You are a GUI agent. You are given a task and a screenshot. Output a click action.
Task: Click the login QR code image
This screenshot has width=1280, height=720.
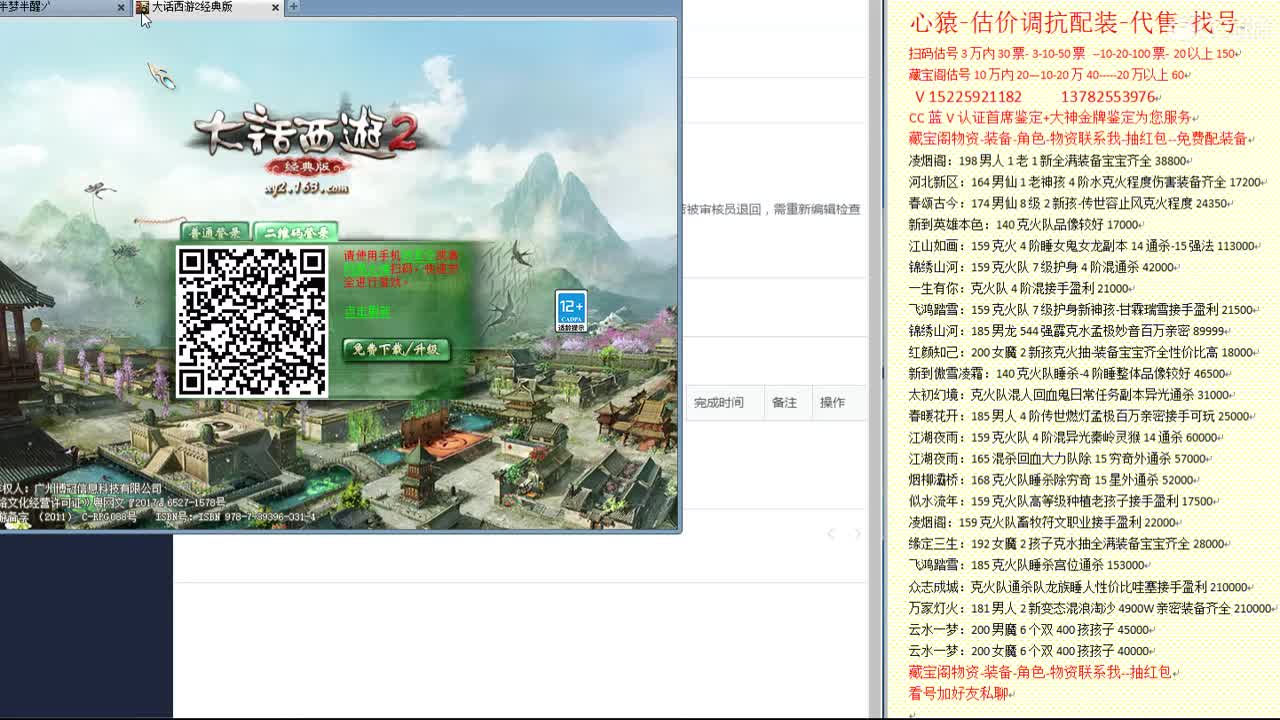point(252,321)
